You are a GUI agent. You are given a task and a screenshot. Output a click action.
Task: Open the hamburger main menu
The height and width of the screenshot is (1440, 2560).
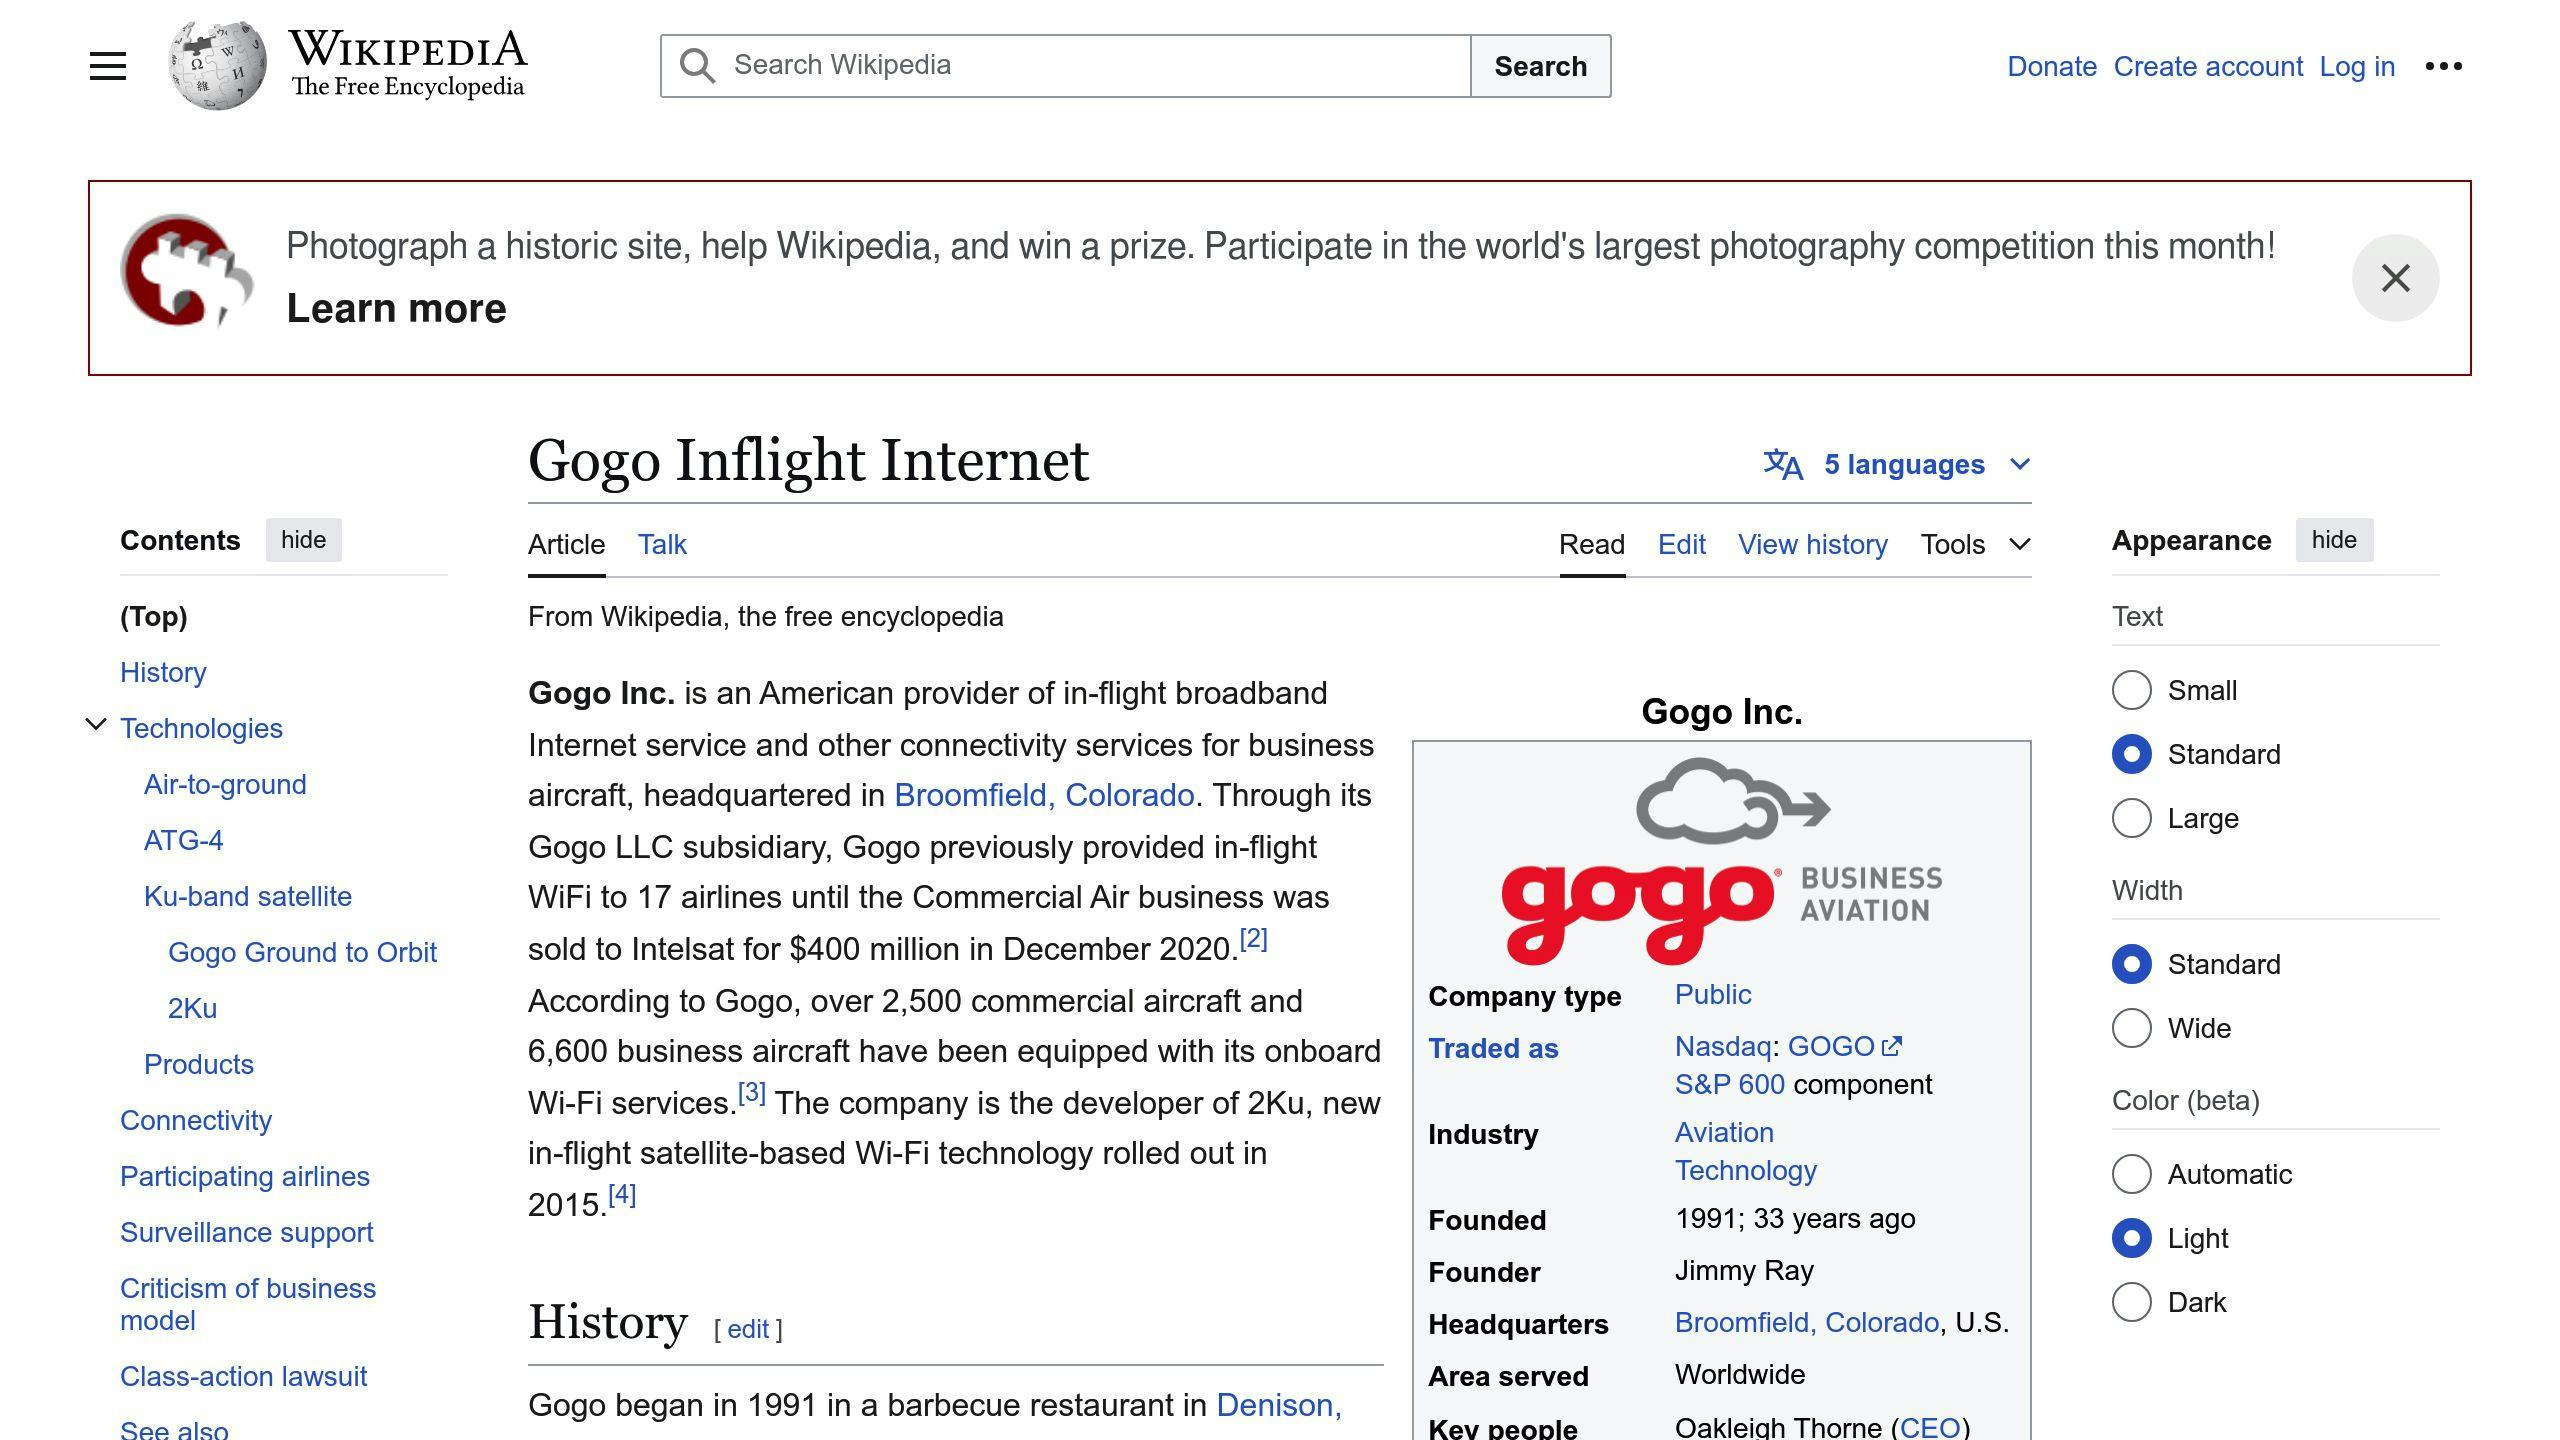108,66
